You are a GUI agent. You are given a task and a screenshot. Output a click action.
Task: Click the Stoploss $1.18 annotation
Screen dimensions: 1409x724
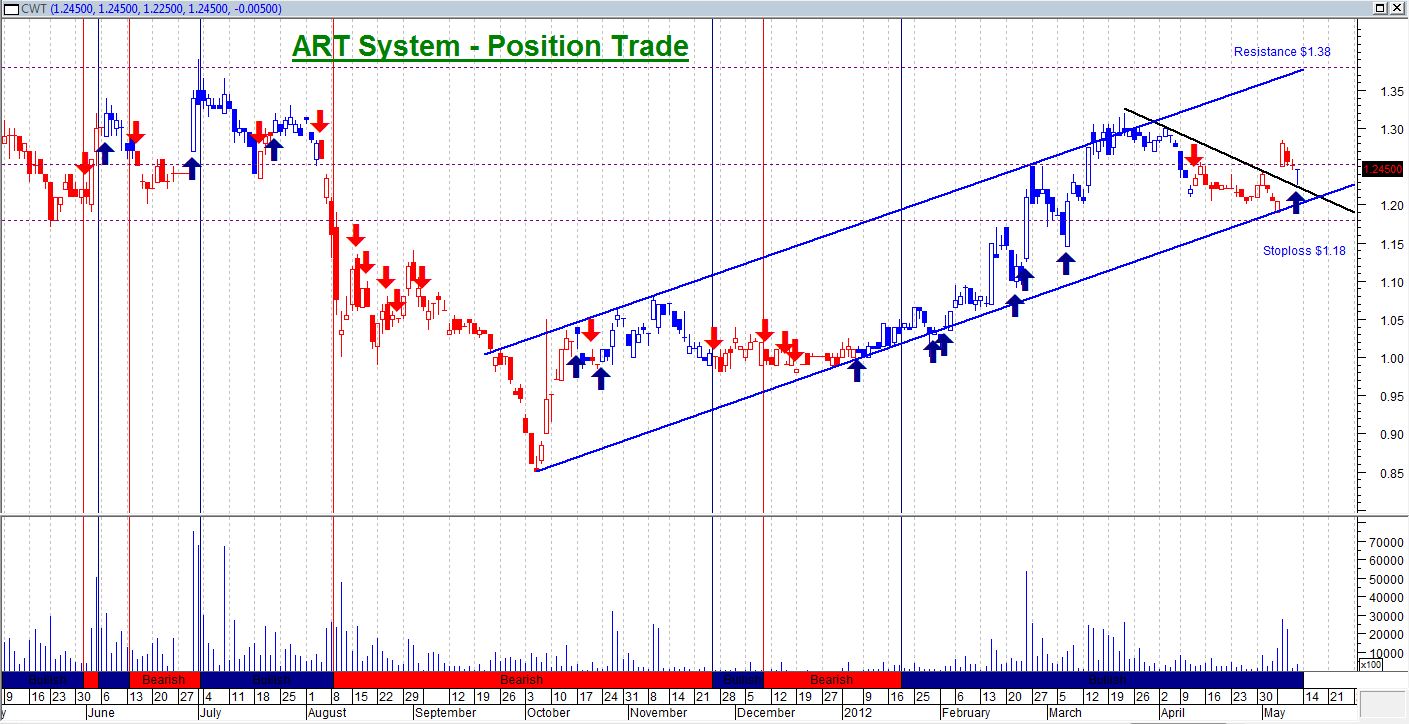click(x=1305, y=251)
